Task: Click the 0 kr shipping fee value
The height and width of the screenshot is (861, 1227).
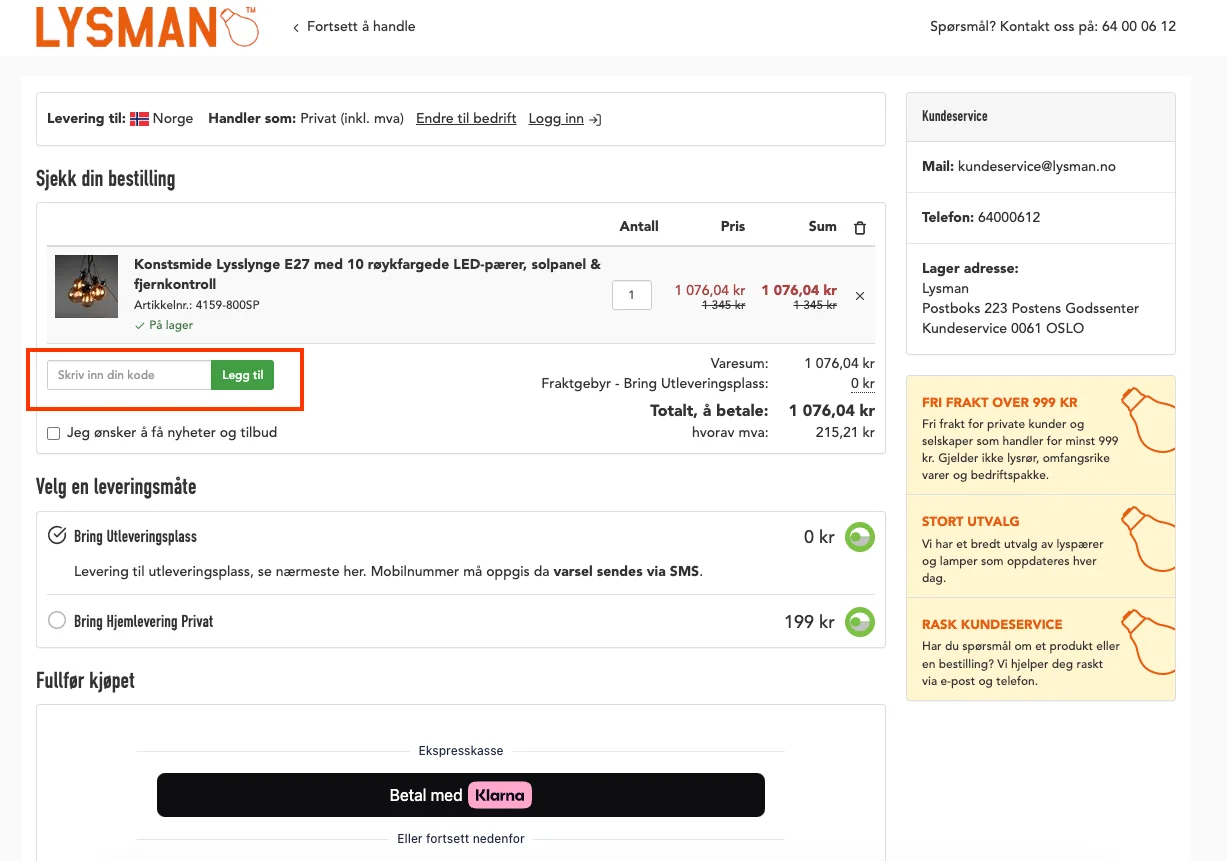Action: pyautogui.click(x=863, y=383)
